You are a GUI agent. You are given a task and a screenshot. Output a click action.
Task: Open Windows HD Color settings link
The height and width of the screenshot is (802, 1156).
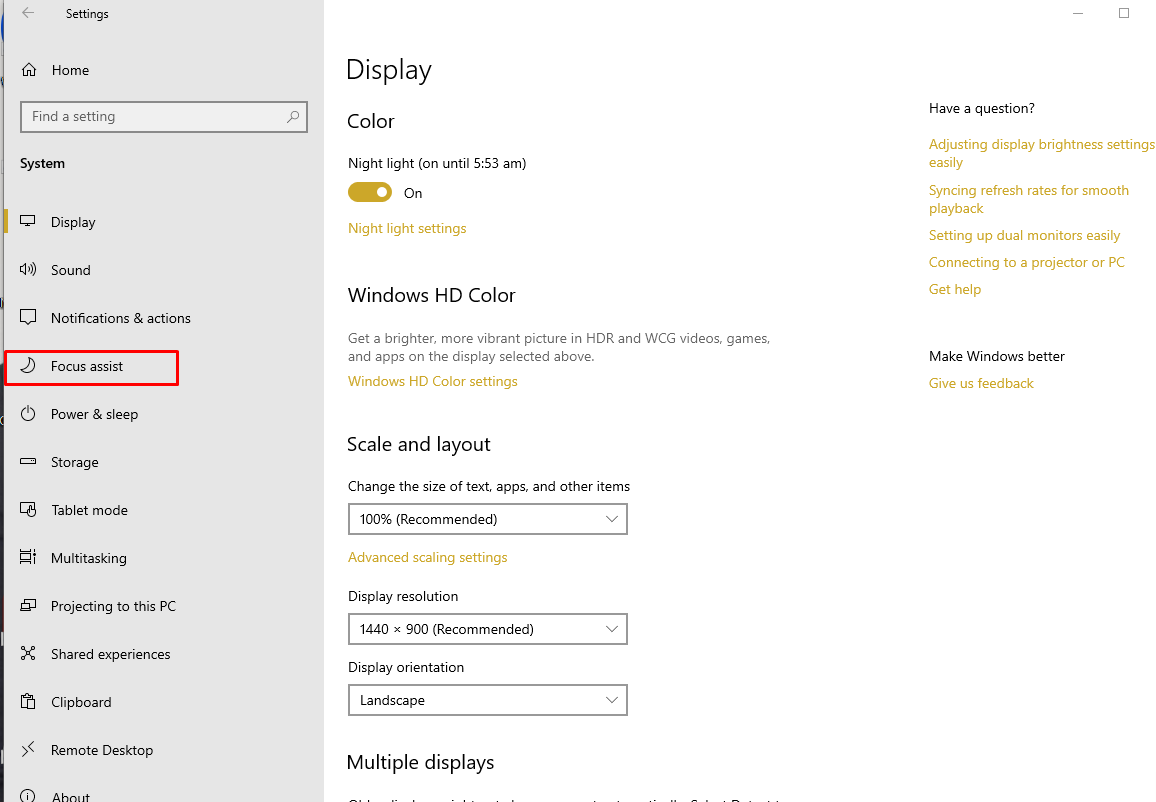(433, 381)
